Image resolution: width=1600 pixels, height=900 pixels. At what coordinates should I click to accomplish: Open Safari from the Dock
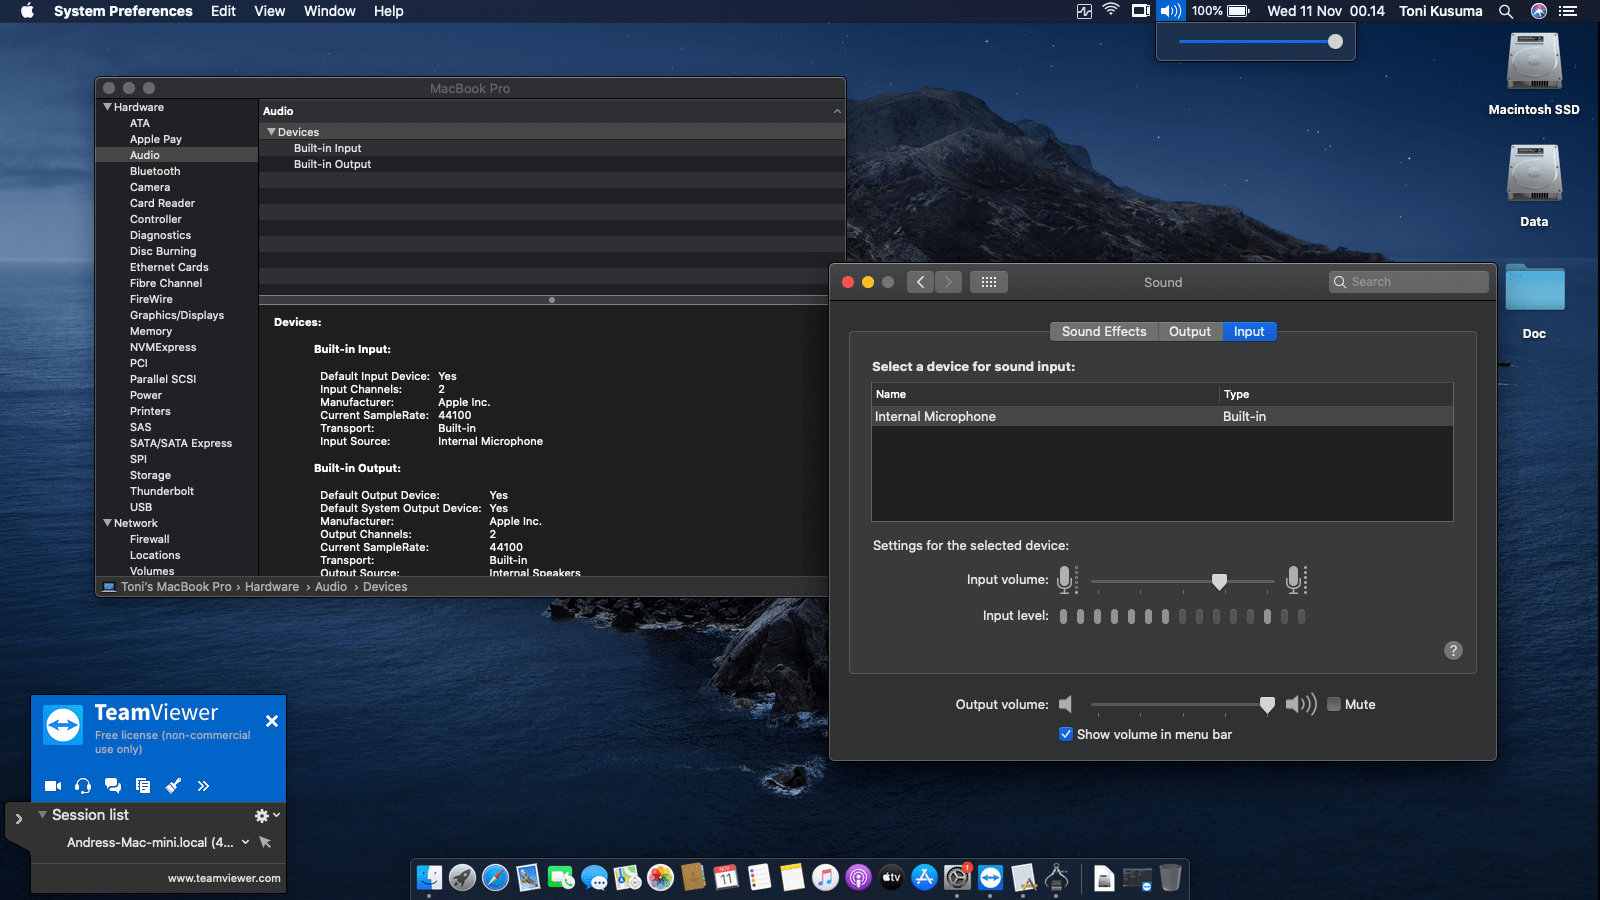click(x=495, y=878)
